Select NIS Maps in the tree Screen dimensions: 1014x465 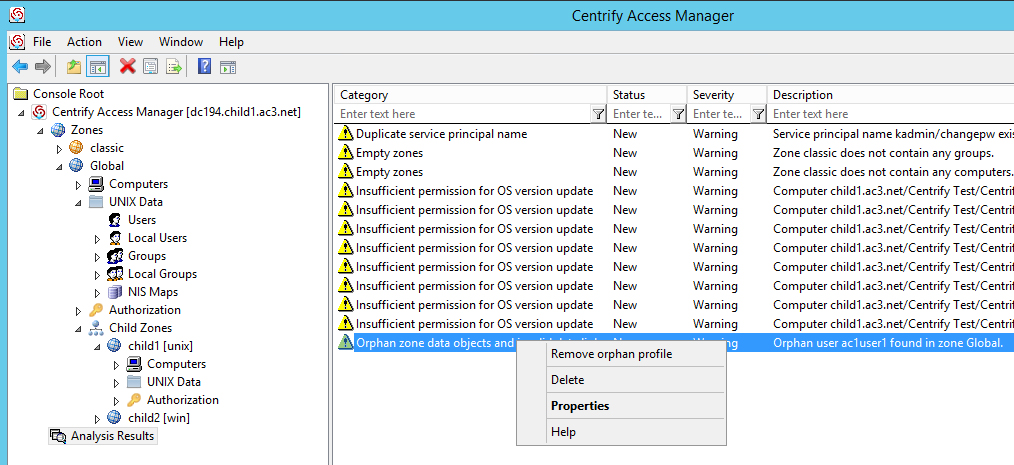tap(152, 292)
